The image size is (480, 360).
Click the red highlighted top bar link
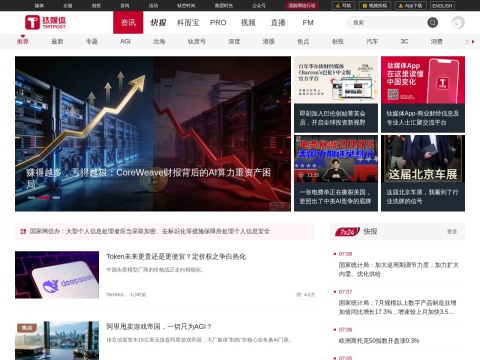(302, 6)
